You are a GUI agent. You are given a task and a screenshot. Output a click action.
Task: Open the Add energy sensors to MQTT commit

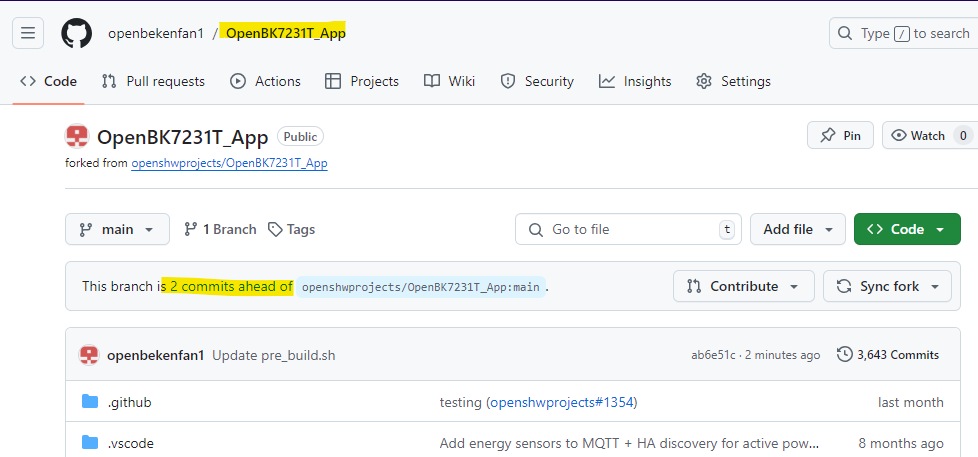tap(629, 444)
